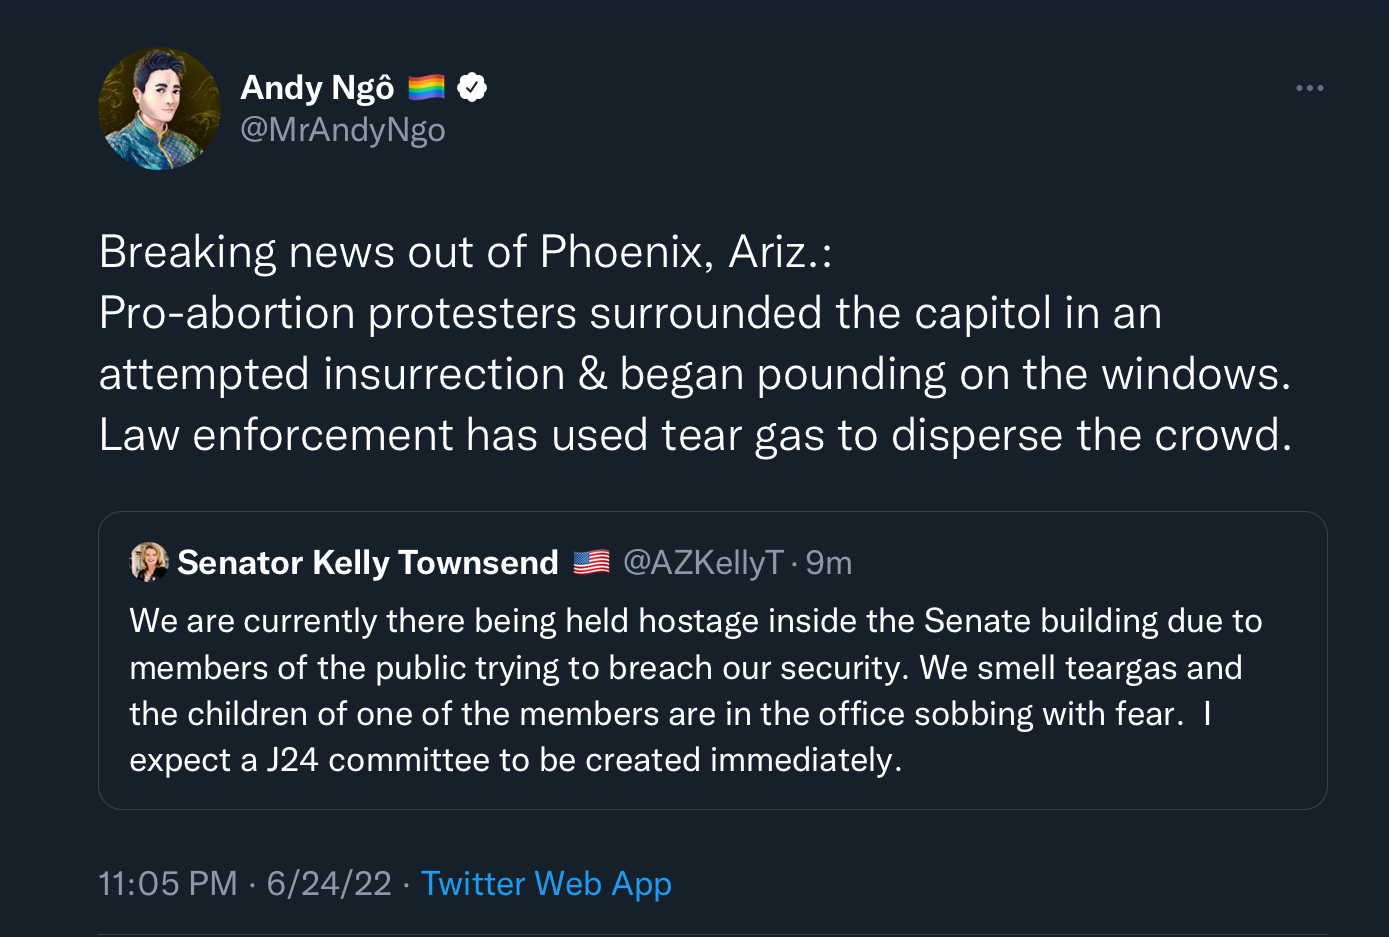This screenshot has height=937, width=1389.
Task: Open the three-dot more options menu
Action: click(x=1309, y=88)
